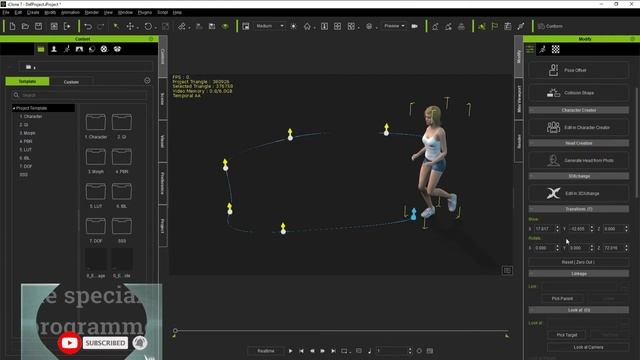This screenshot has height=360, width=640.
Task: Undo the last action
Action: [x=88, y=26]
